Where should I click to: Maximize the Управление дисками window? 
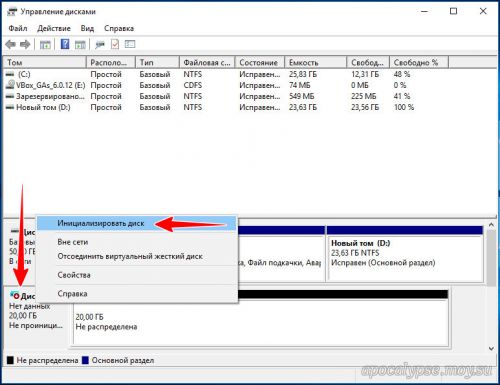[453, 11]
